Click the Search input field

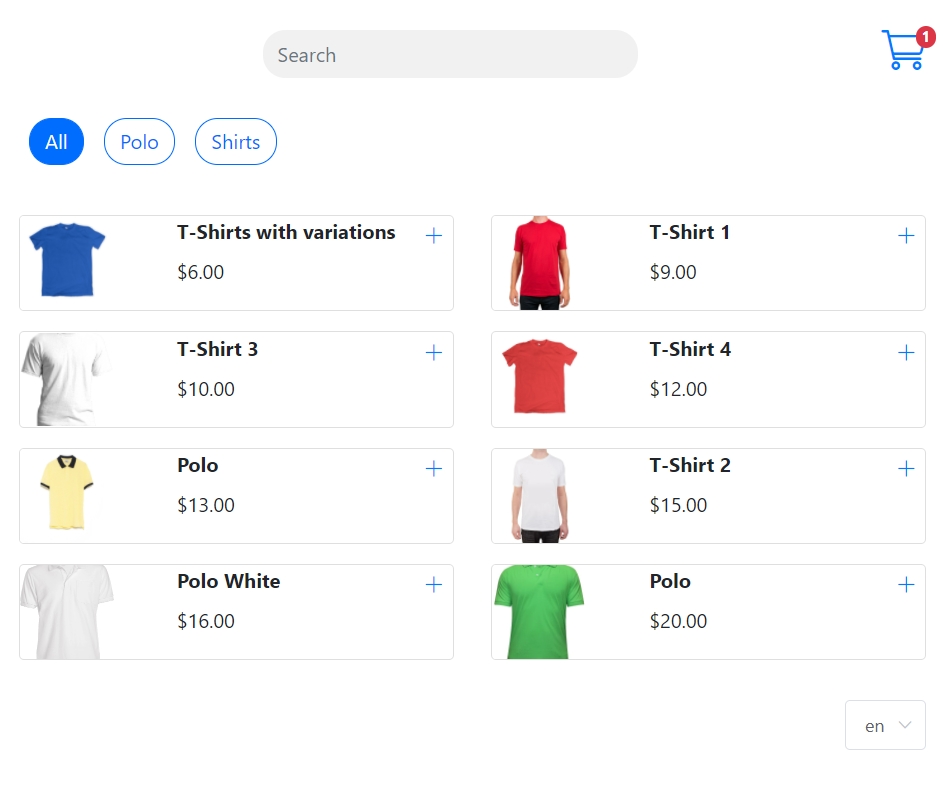click(450, 54)
